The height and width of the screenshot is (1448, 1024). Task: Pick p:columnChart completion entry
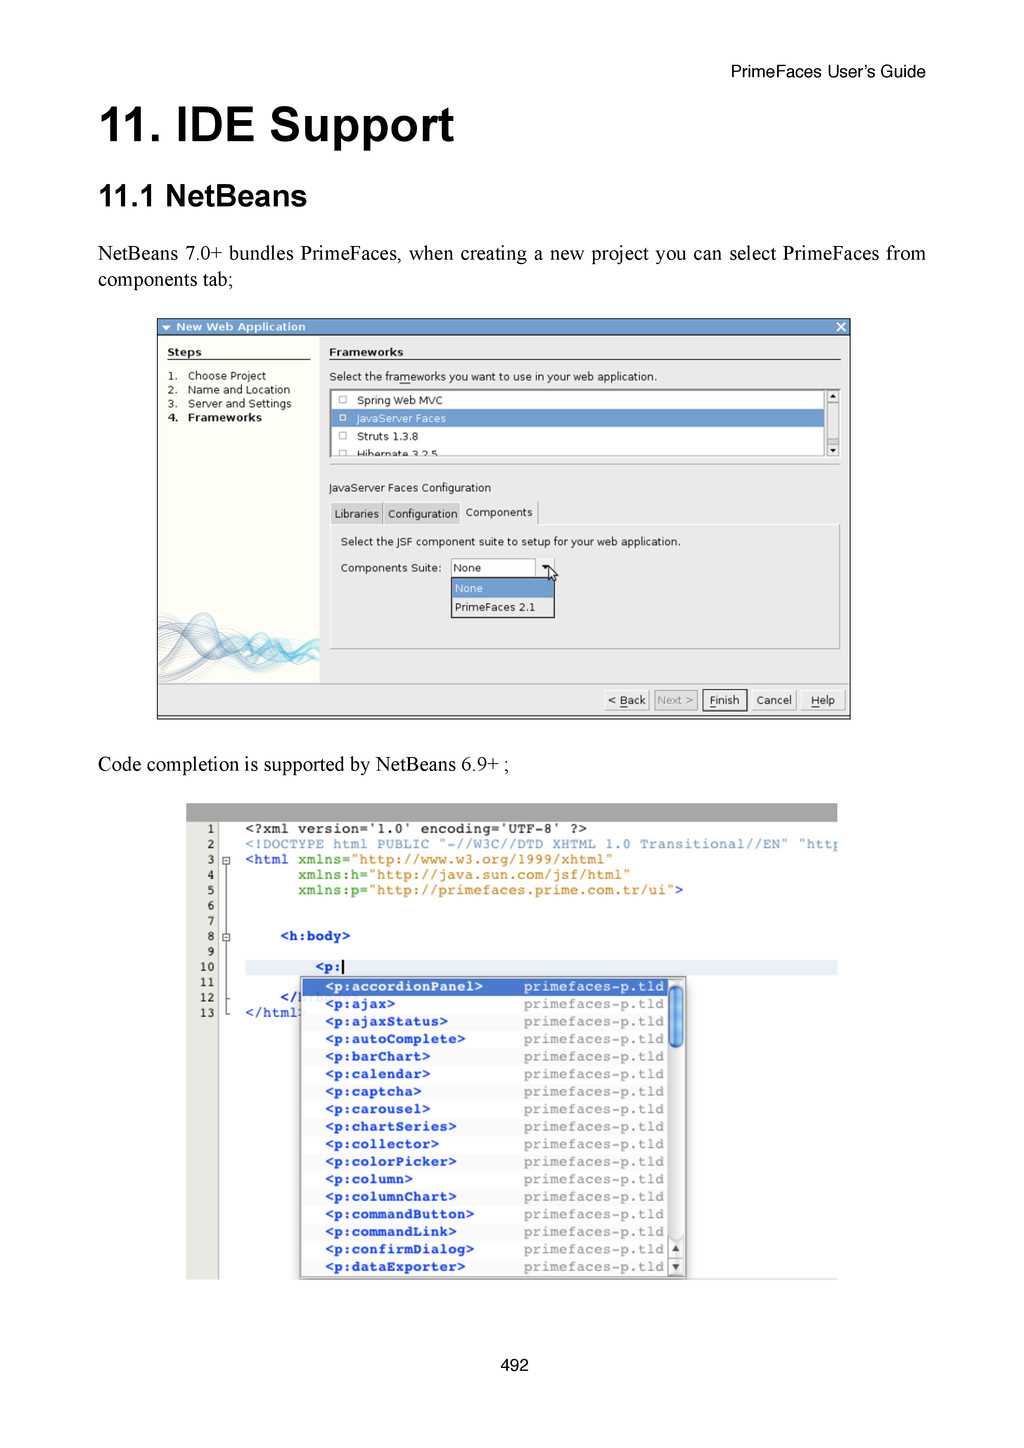(485, 1197)
